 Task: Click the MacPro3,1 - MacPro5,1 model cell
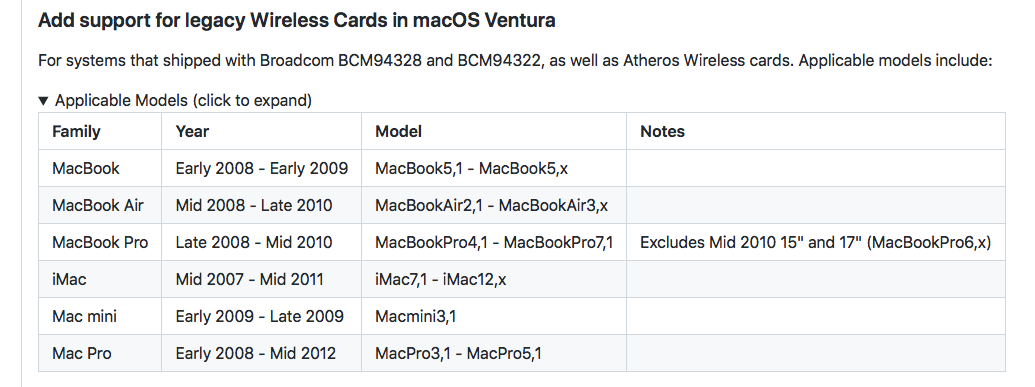coord(494,353)
